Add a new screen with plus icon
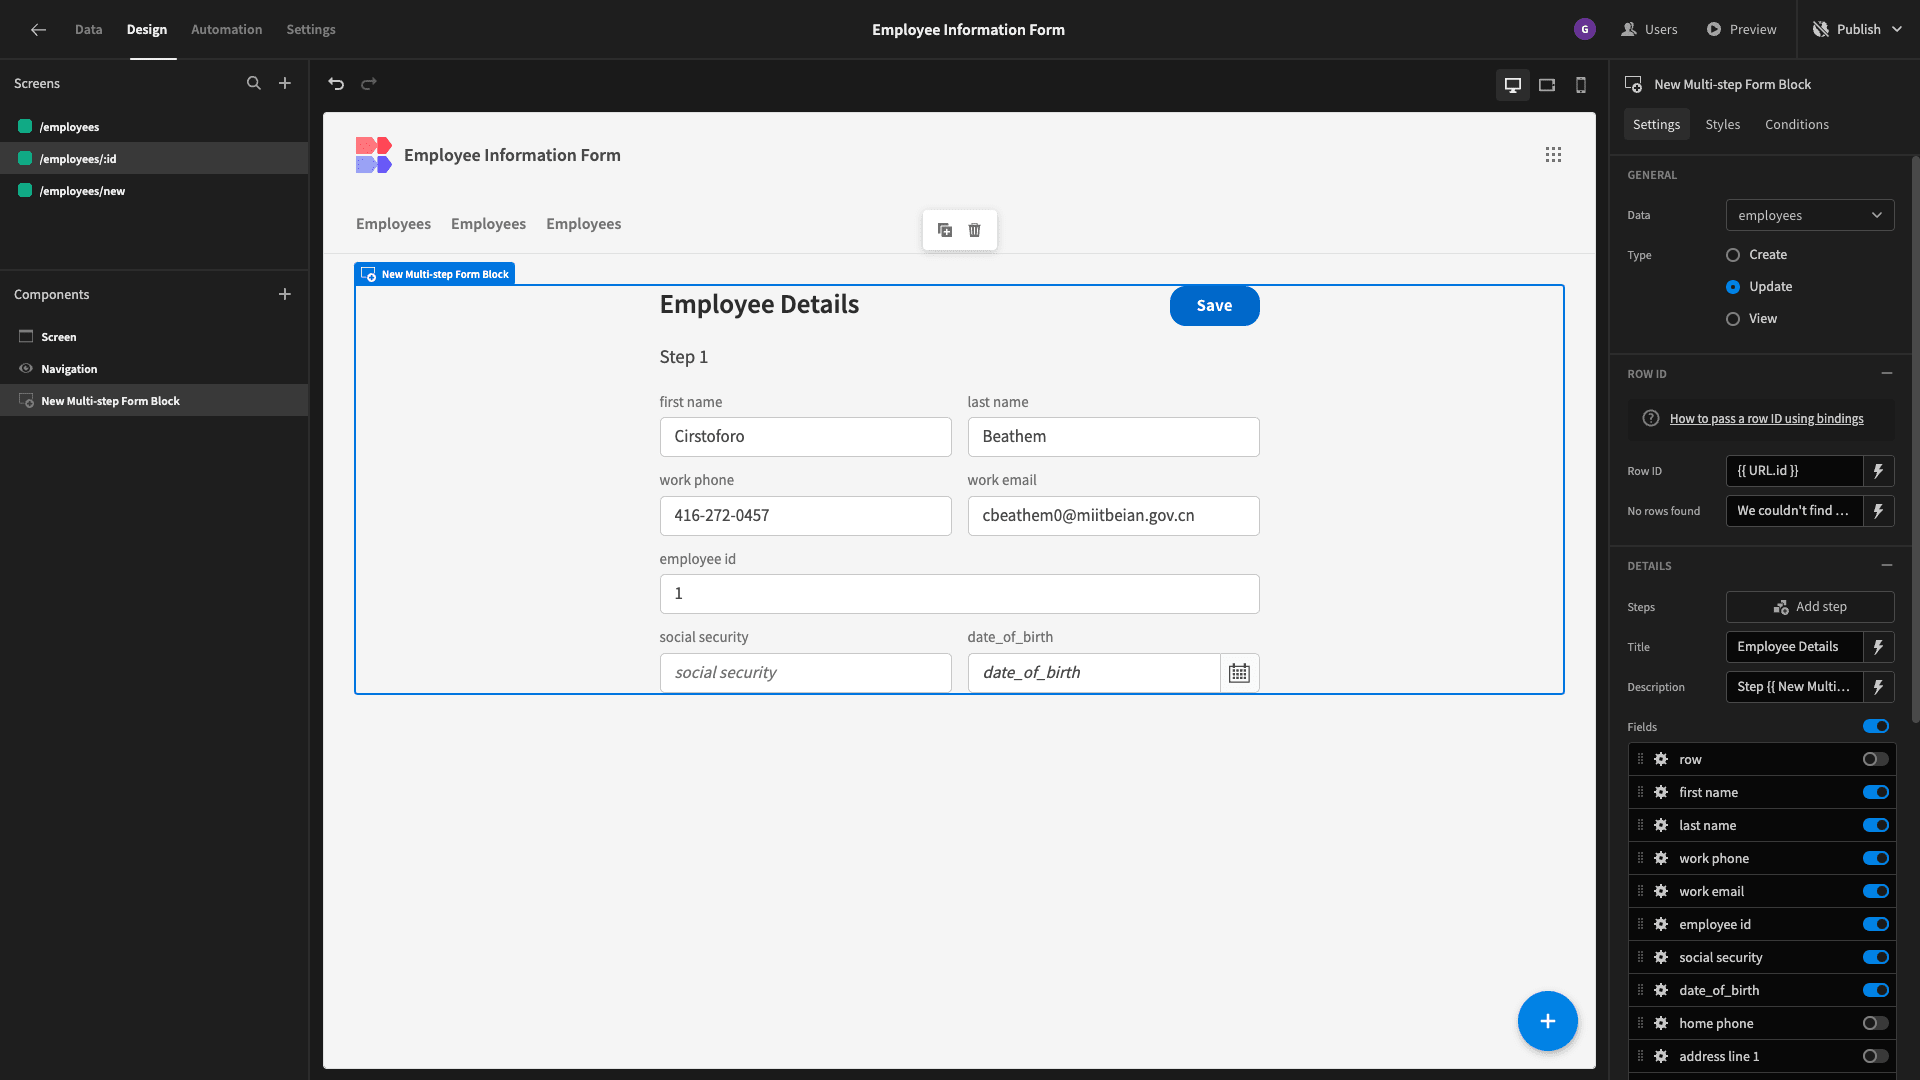 point(285,84)
